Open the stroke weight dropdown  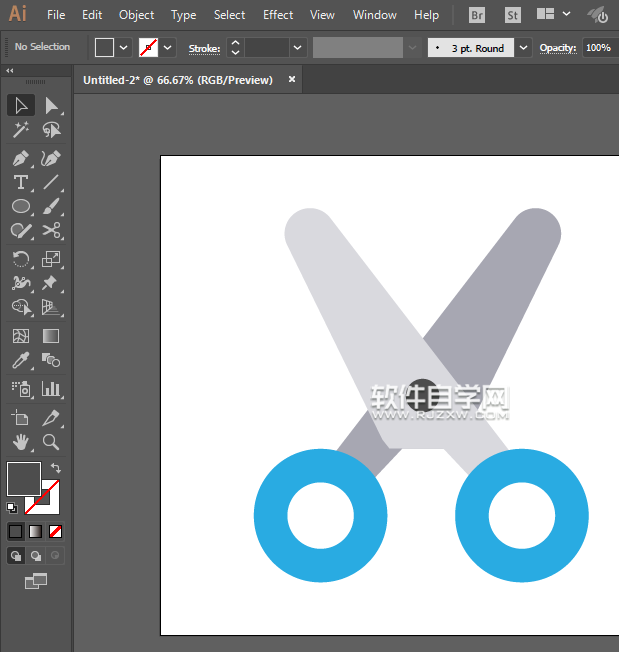click(x=297, y=47)
